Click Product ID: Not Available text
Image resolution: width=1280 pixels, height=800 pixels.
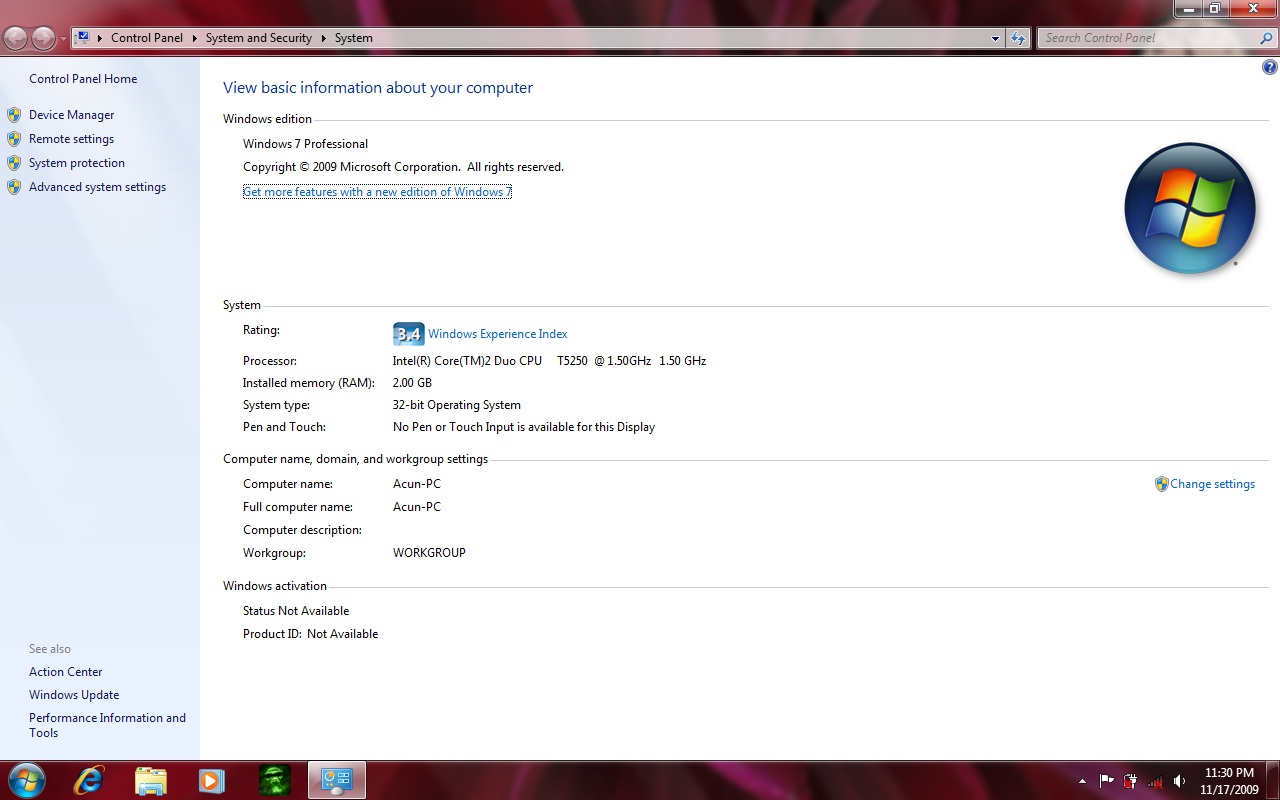point(310,634)
